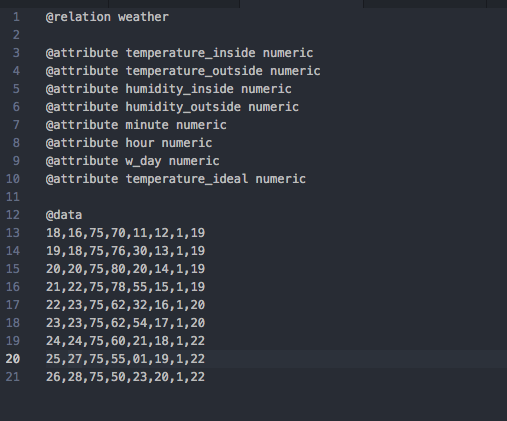The width and height of the screenshot is (507, 421).
Task: Click data row '21,22,75,78,55,15,1,19'
Action: coord(125,287)
